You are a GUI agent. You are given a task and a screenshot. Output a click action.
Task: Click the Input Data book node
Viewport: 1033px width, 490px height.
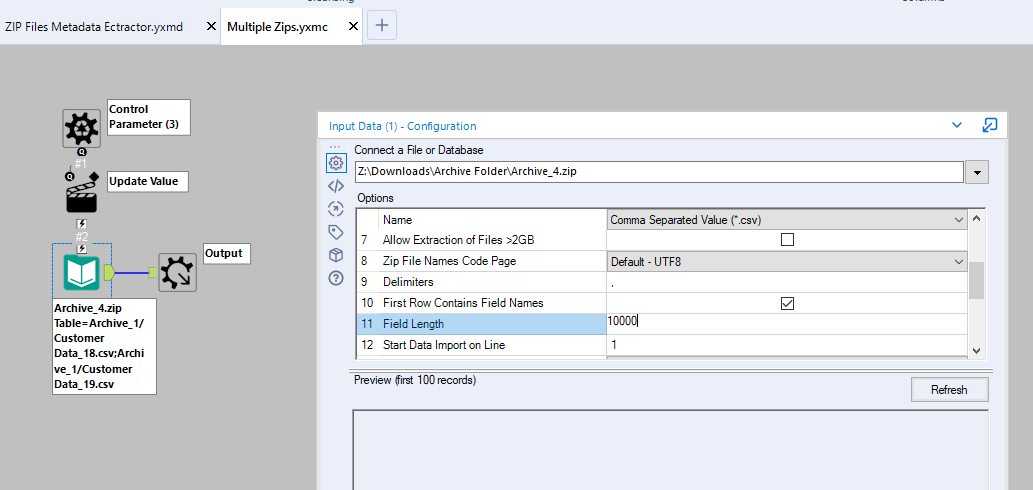(80, 272)
